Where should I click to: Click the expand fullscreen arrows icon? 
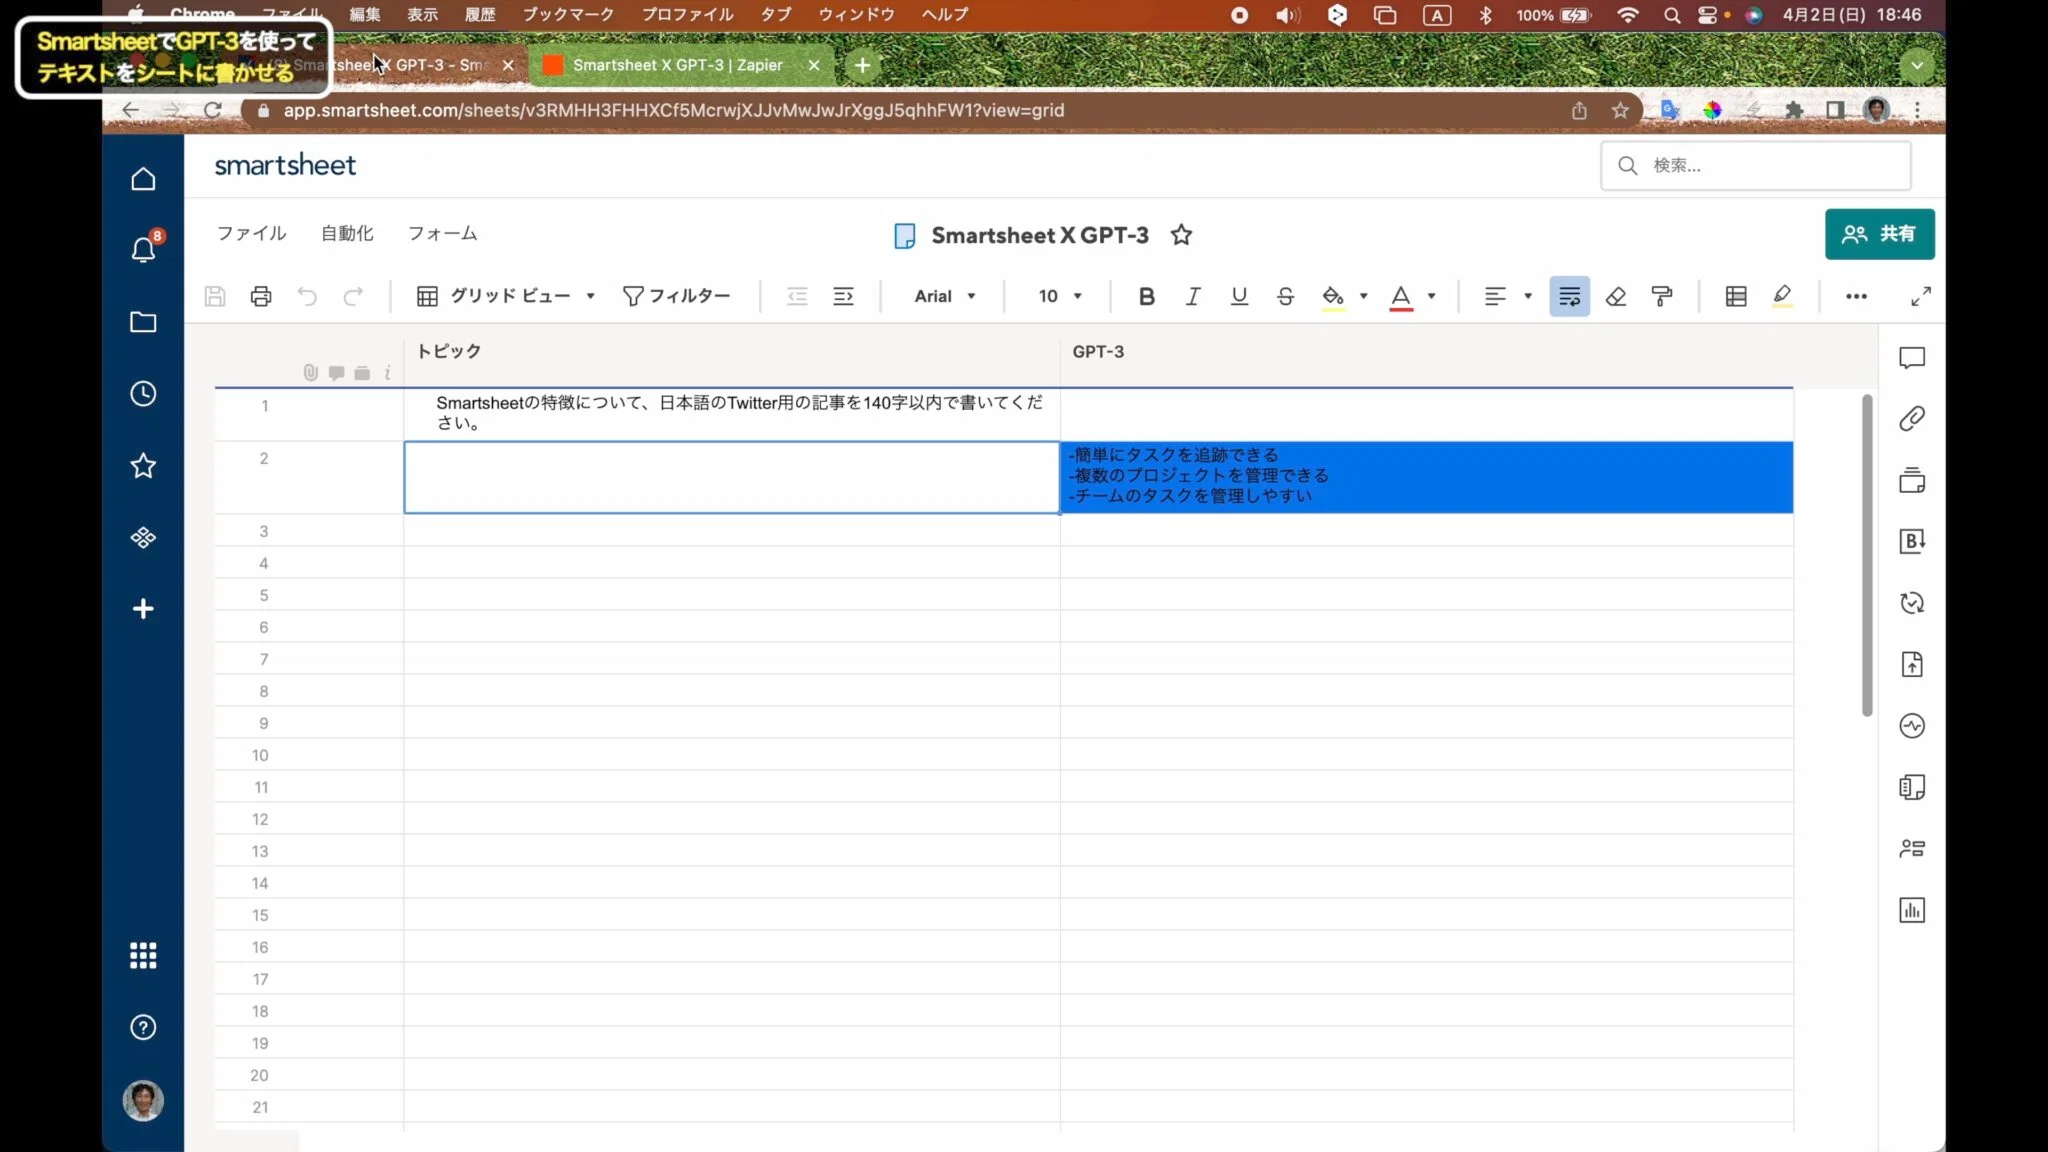tap(1921, 296)
